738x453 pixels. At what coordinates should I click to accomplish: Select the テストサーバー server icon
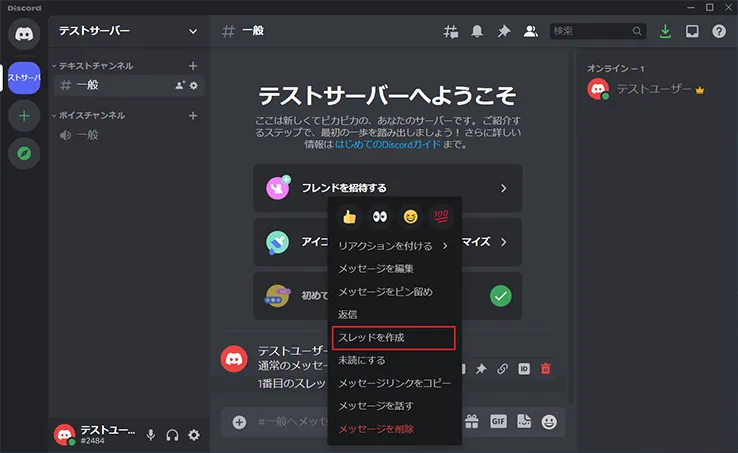pos(24,78)
